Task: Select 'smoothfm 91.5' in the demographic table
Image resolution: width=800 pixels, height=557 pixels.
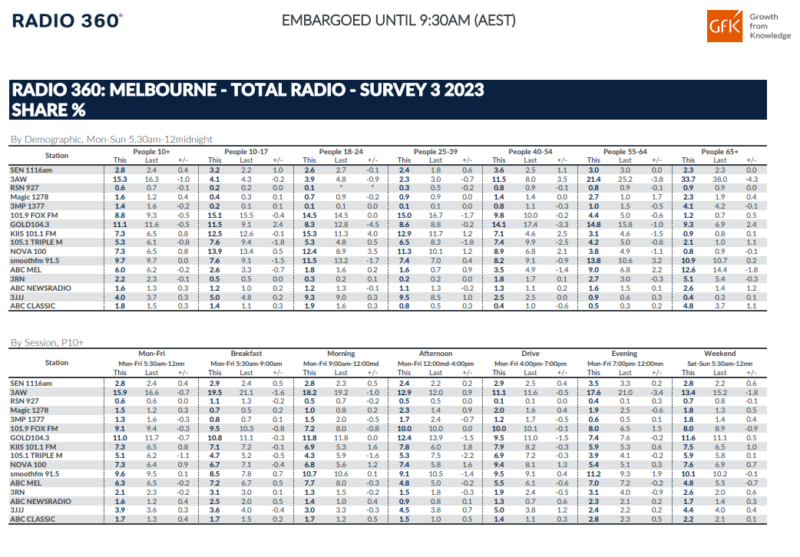Action: [x=35, y=261]
